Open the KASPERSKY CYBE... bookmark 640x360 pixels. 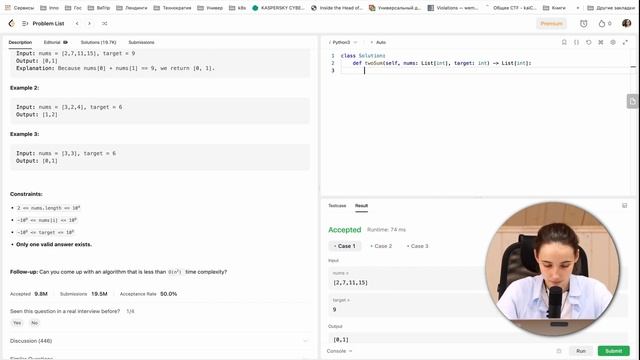click(x=278, y=8)
